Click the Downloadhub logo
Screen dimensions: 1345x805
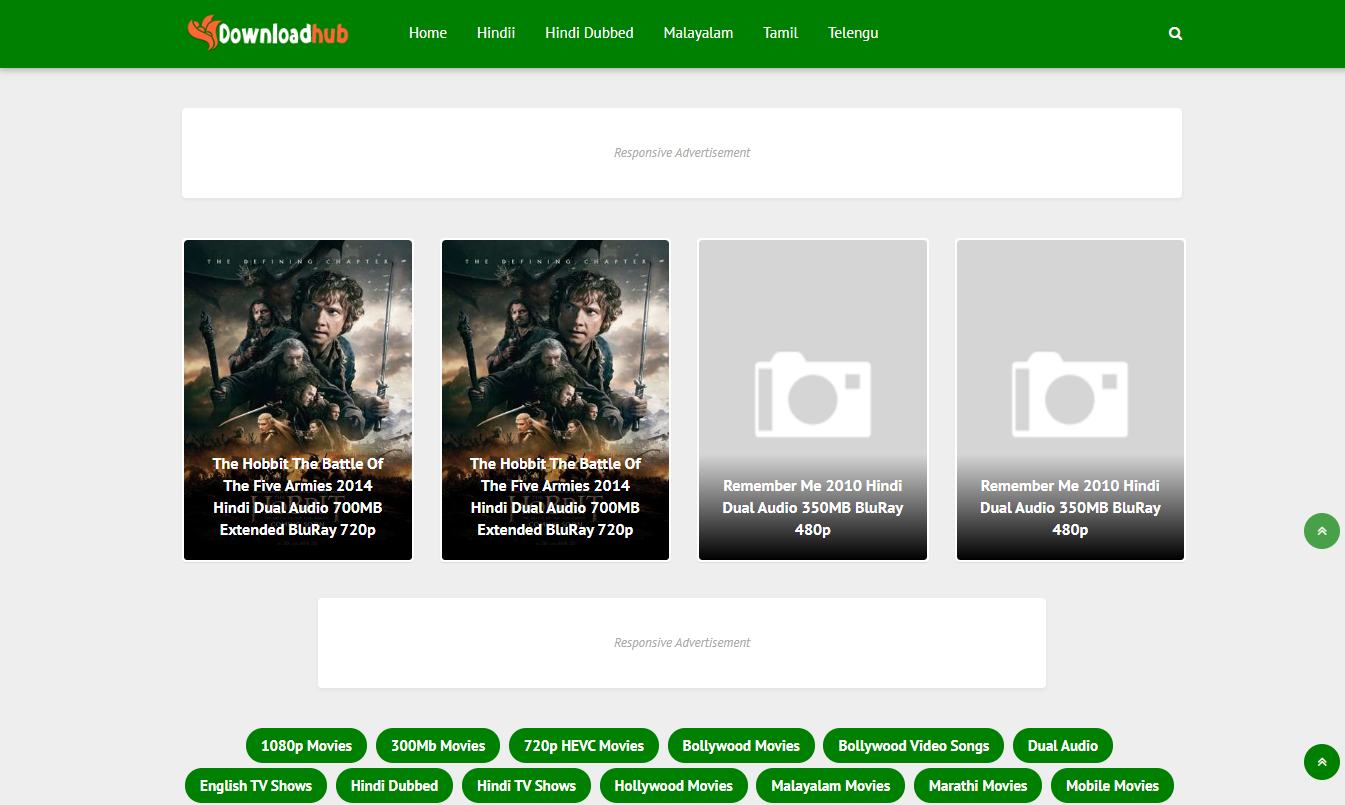pyautogui.click(x=268, y=33)
